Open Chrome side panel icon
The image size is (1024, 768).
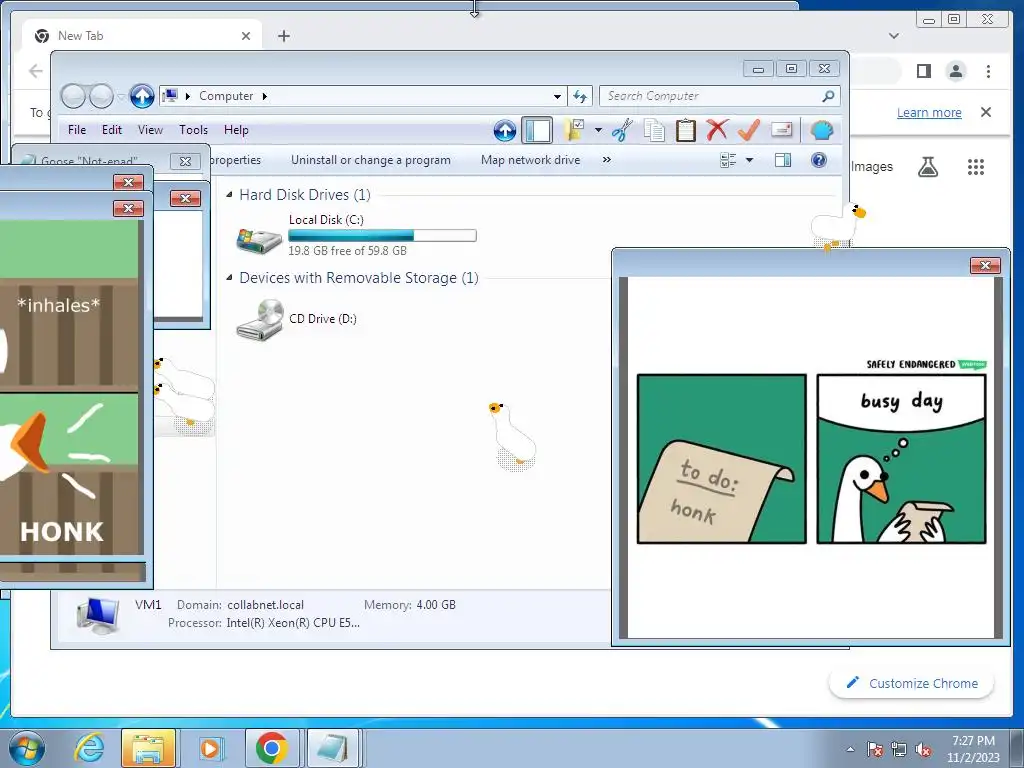923,71
